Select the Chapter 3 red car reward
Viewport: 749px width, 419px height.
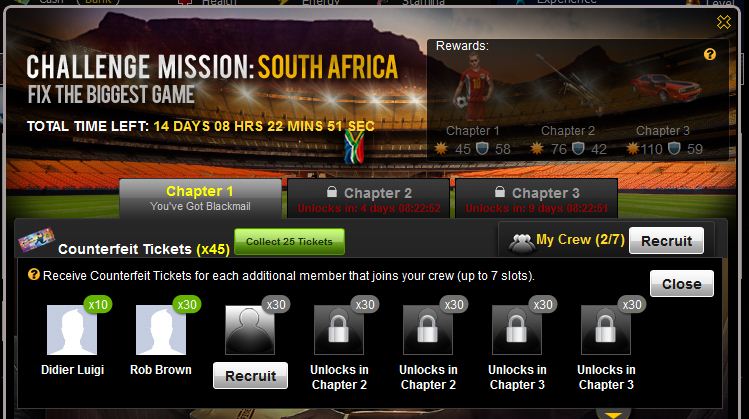pyautogui.click(x=666, y=88)
